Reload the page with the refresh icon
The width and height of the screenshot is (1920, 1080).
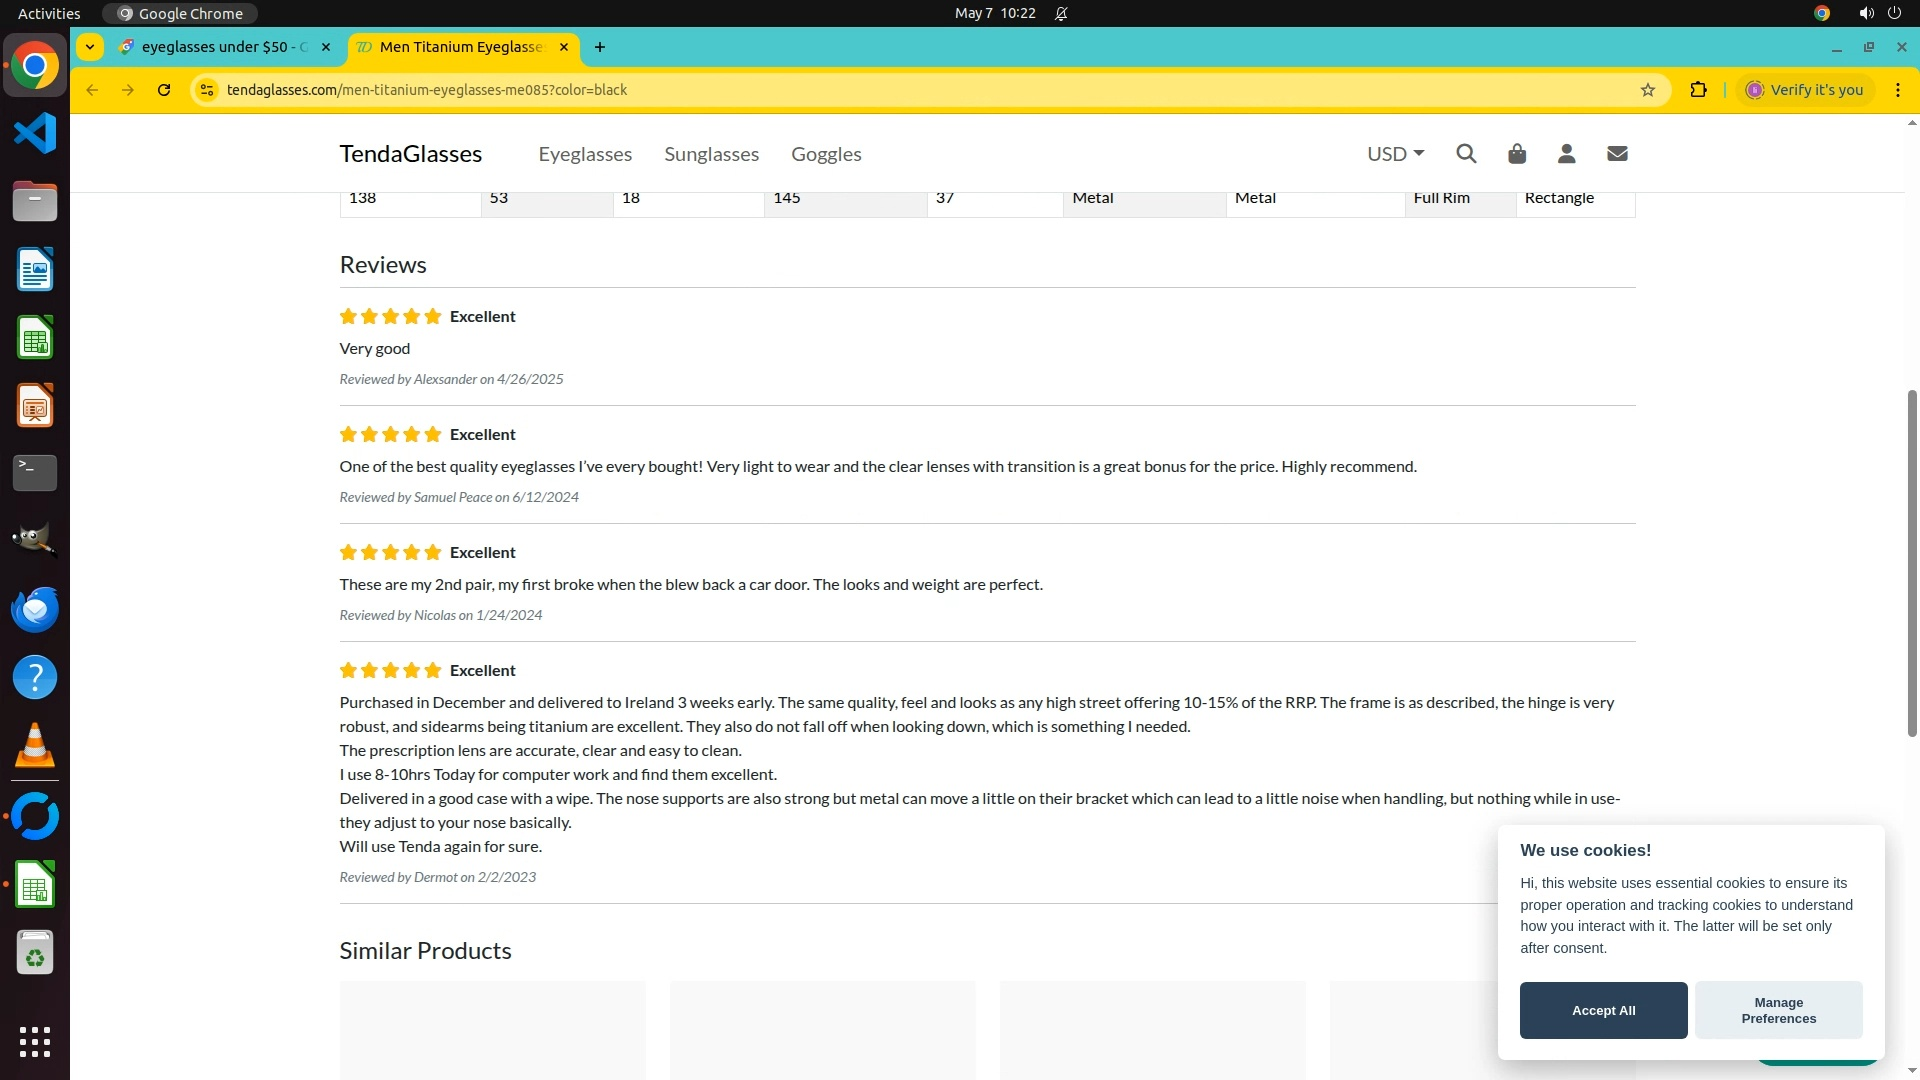coord(164,90)
